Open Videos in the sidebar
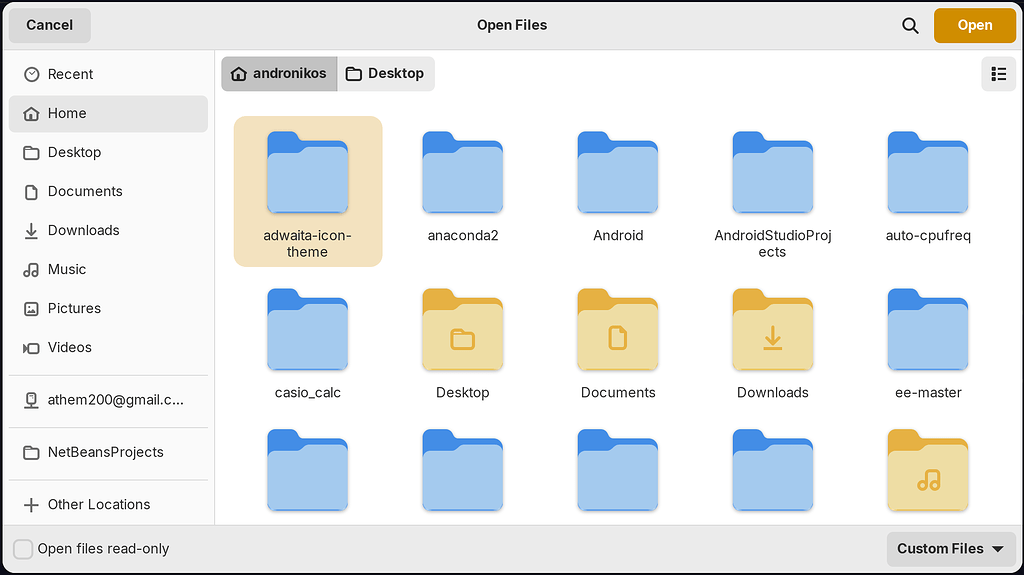The height and width of the screenshot is (575, 1024). [108, 348]
